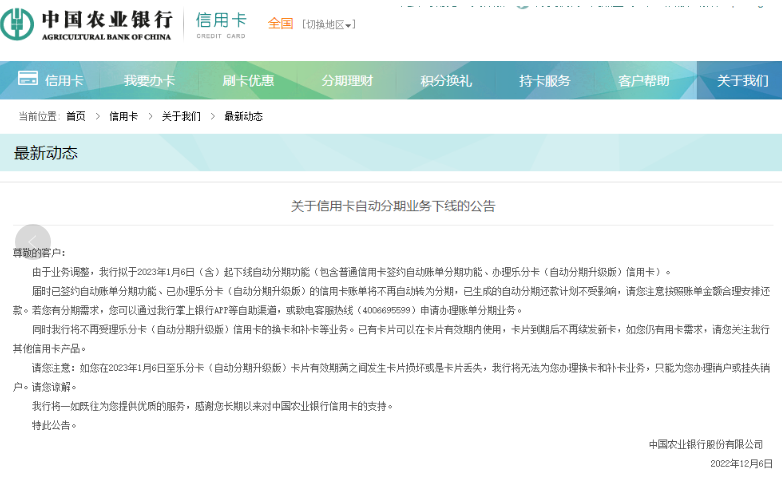Image resolution: width=782 pixels, height=482 pixels.
Task: Click 信用卡 in the breadcrumb trail
Action: 123,117
